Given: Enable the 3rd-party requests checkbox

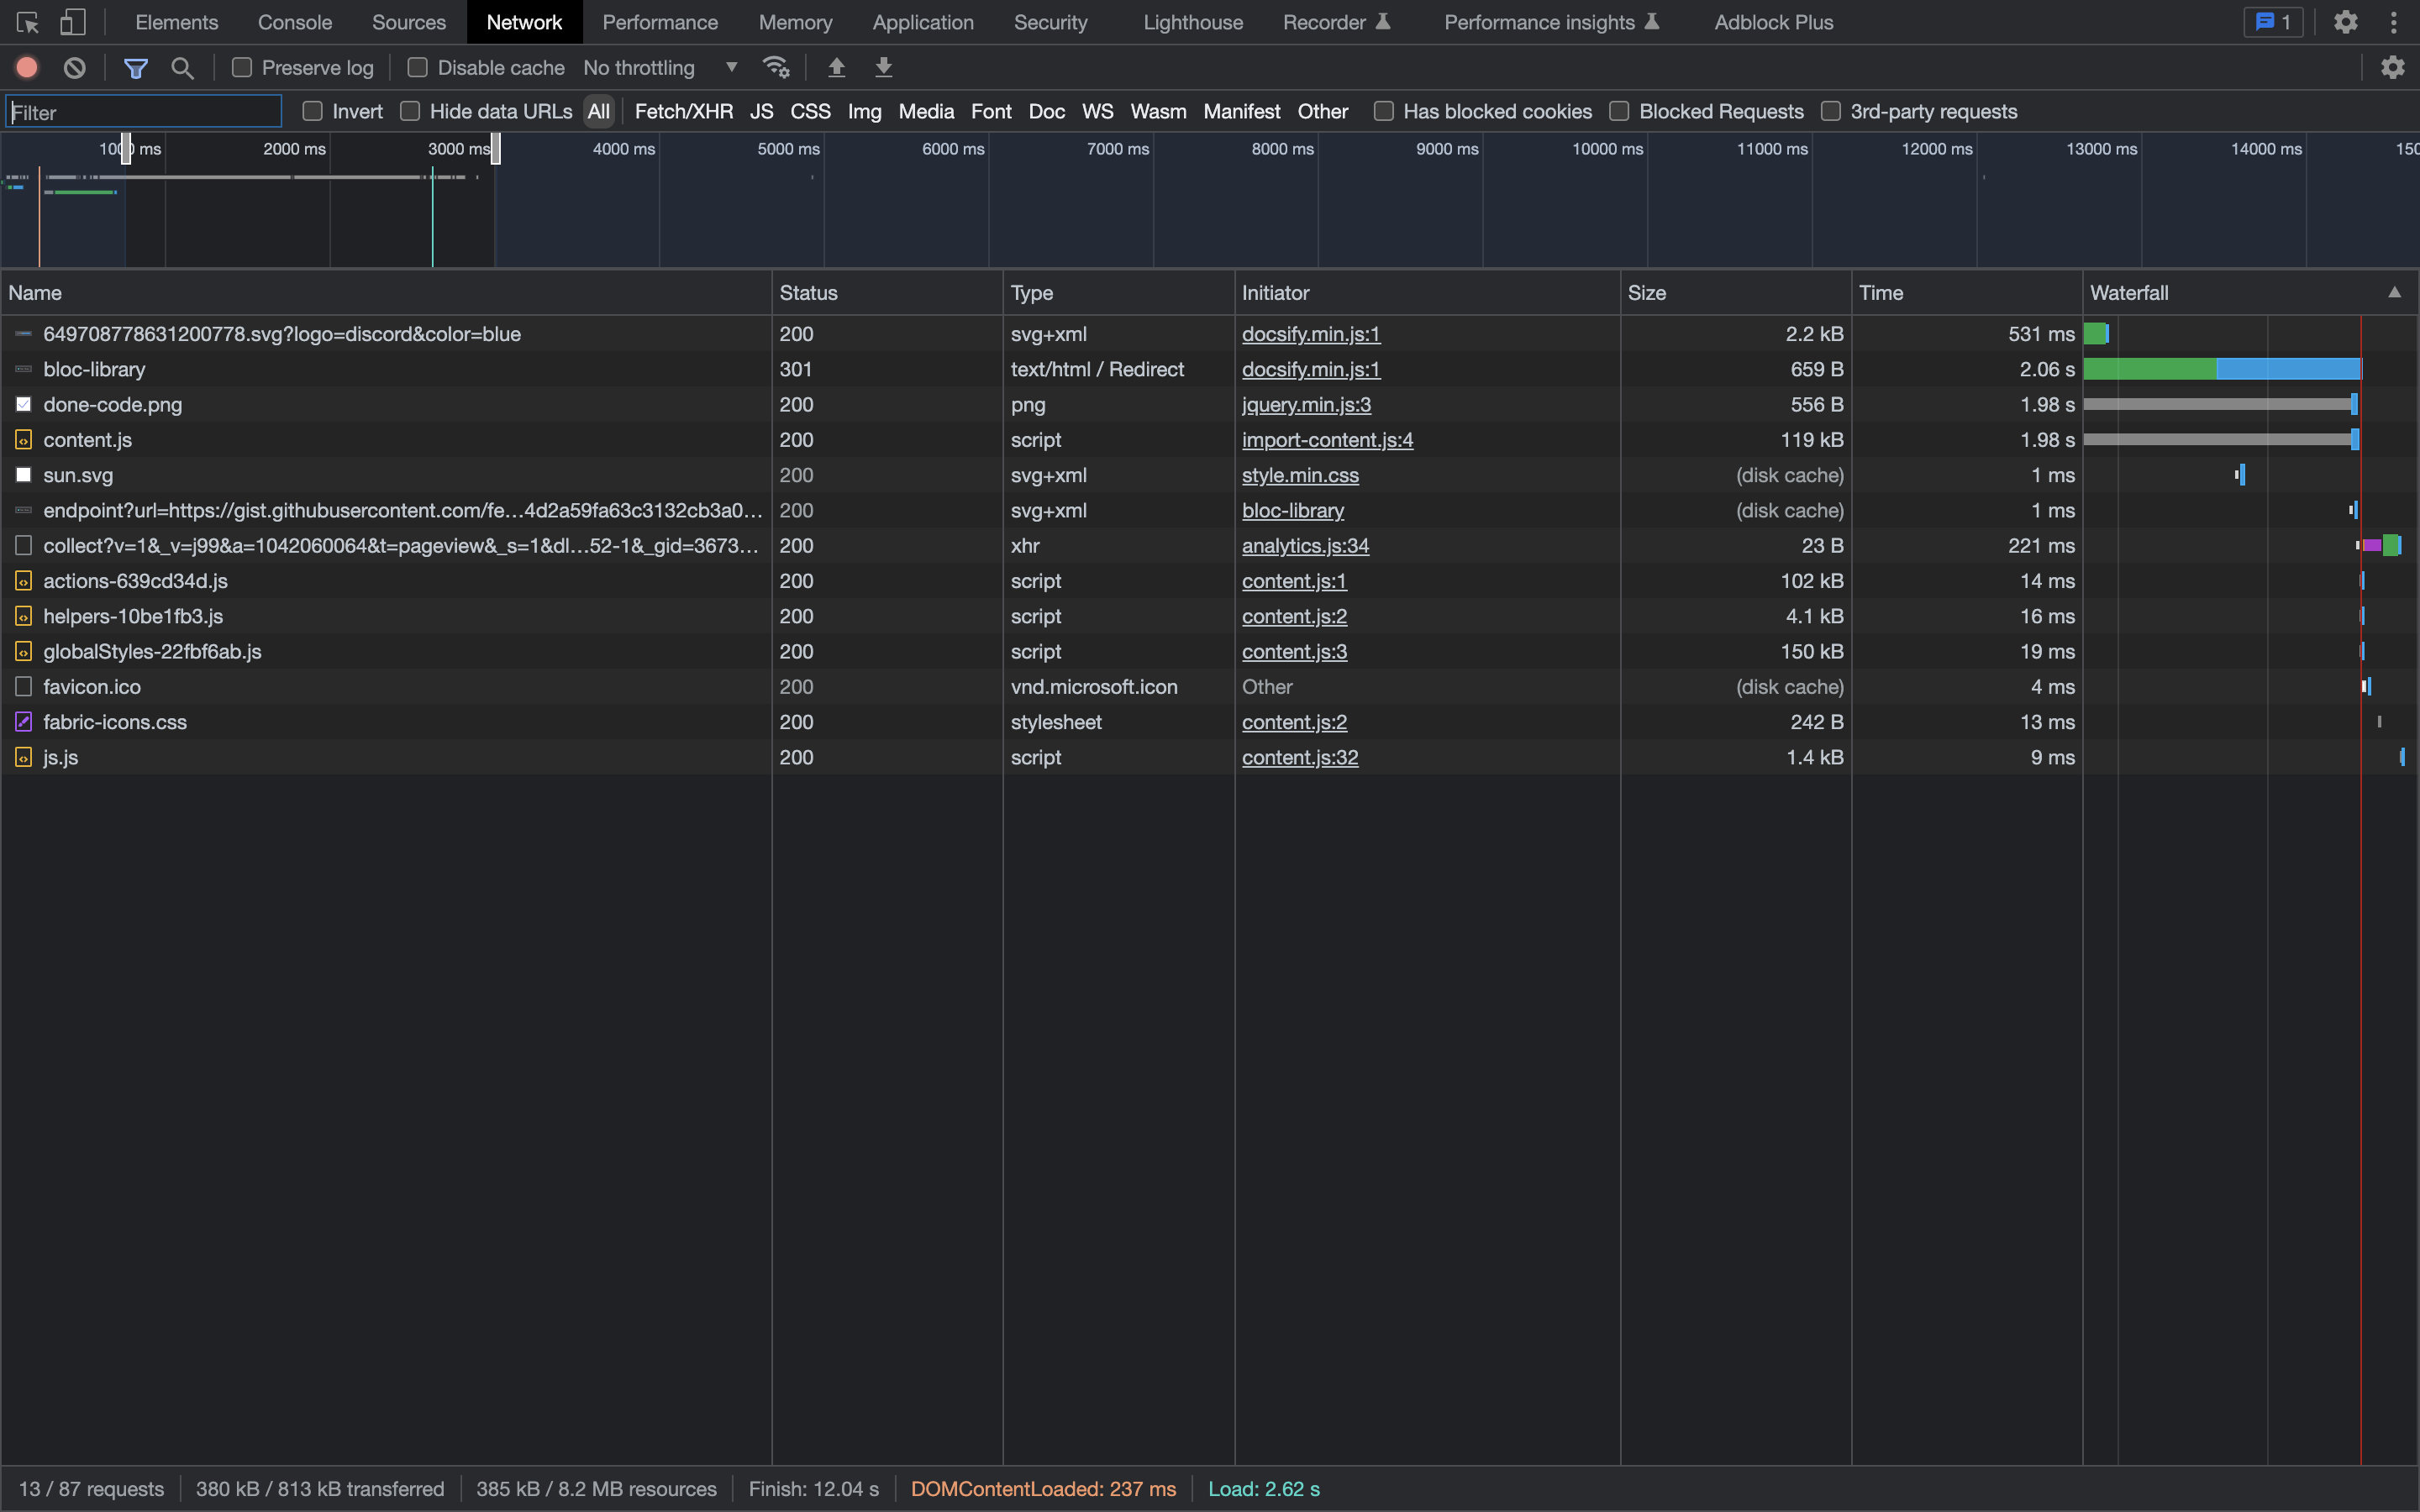Looking at the screenshot, I should (x=1831, y=111).
